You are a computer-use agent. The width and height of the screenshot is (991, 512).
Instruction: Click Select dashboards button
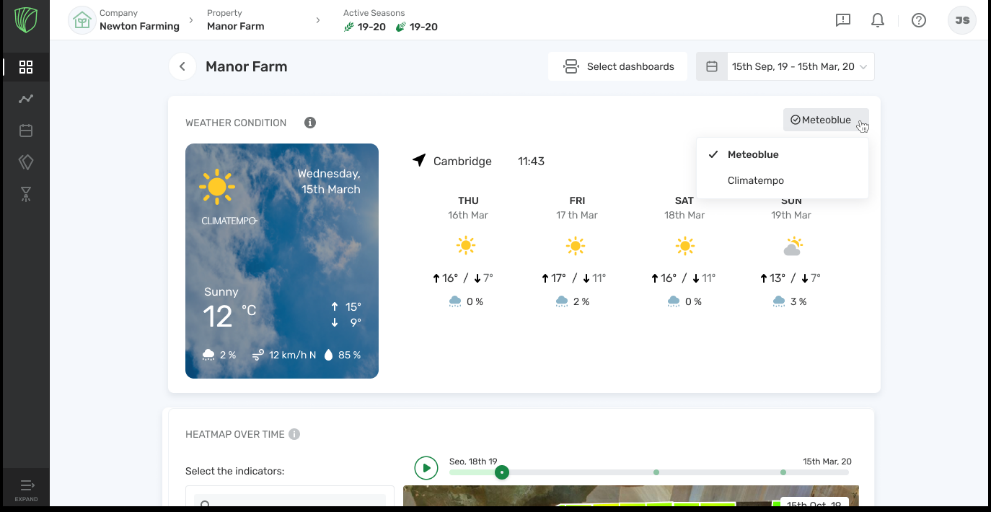click(x=618, y=67)
